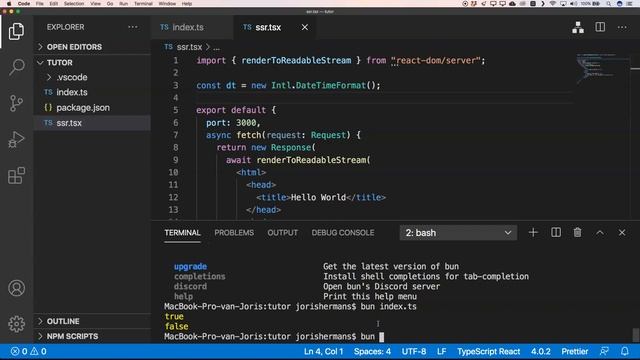Click 'Hello World' text on line 12
This screenshot has height=360, width=640.
pos(318,198)
